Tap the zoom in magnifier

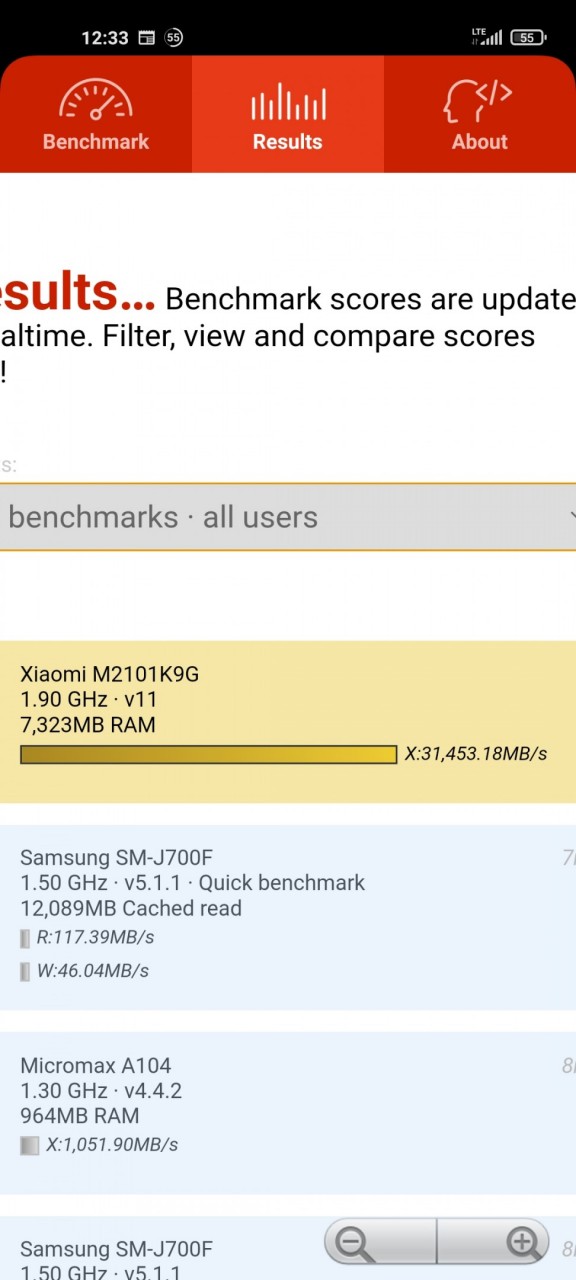pos(523,1244)
